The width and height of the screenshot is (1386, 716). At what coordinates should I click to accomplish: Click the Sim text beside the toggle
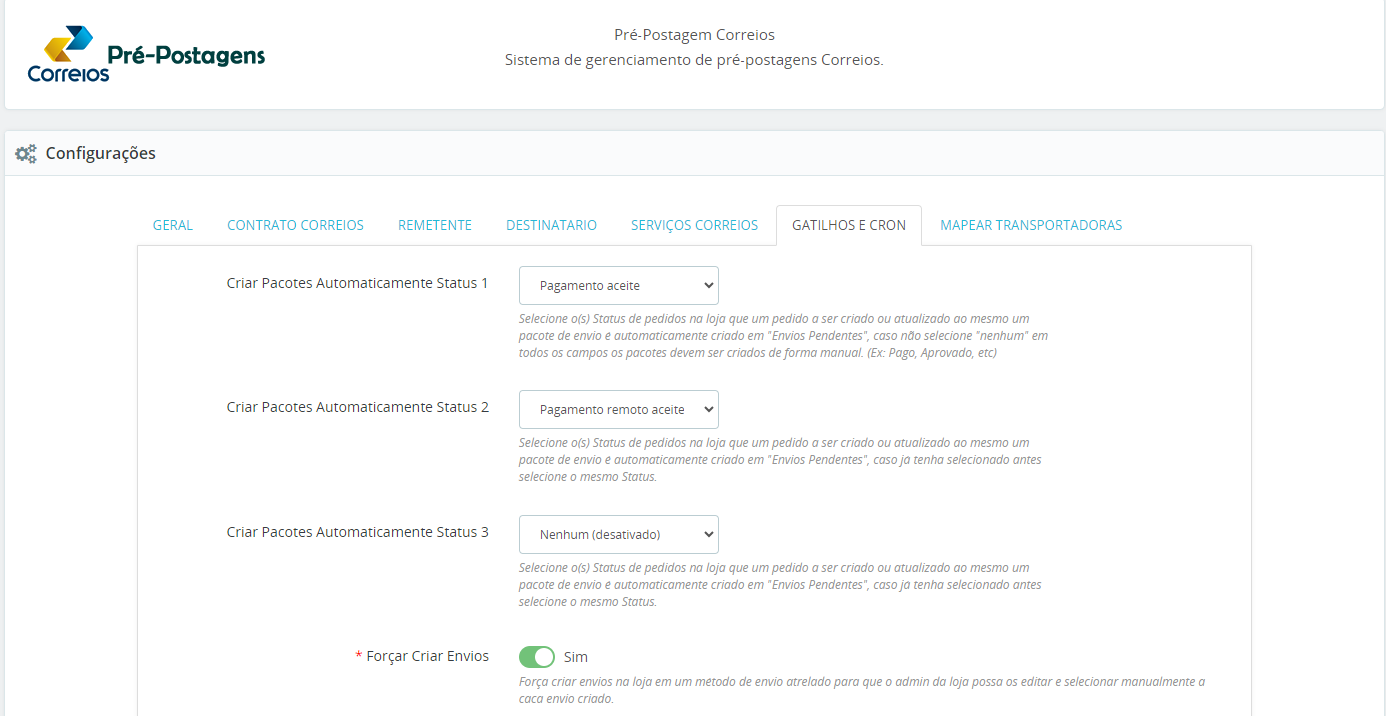(576, 657)
